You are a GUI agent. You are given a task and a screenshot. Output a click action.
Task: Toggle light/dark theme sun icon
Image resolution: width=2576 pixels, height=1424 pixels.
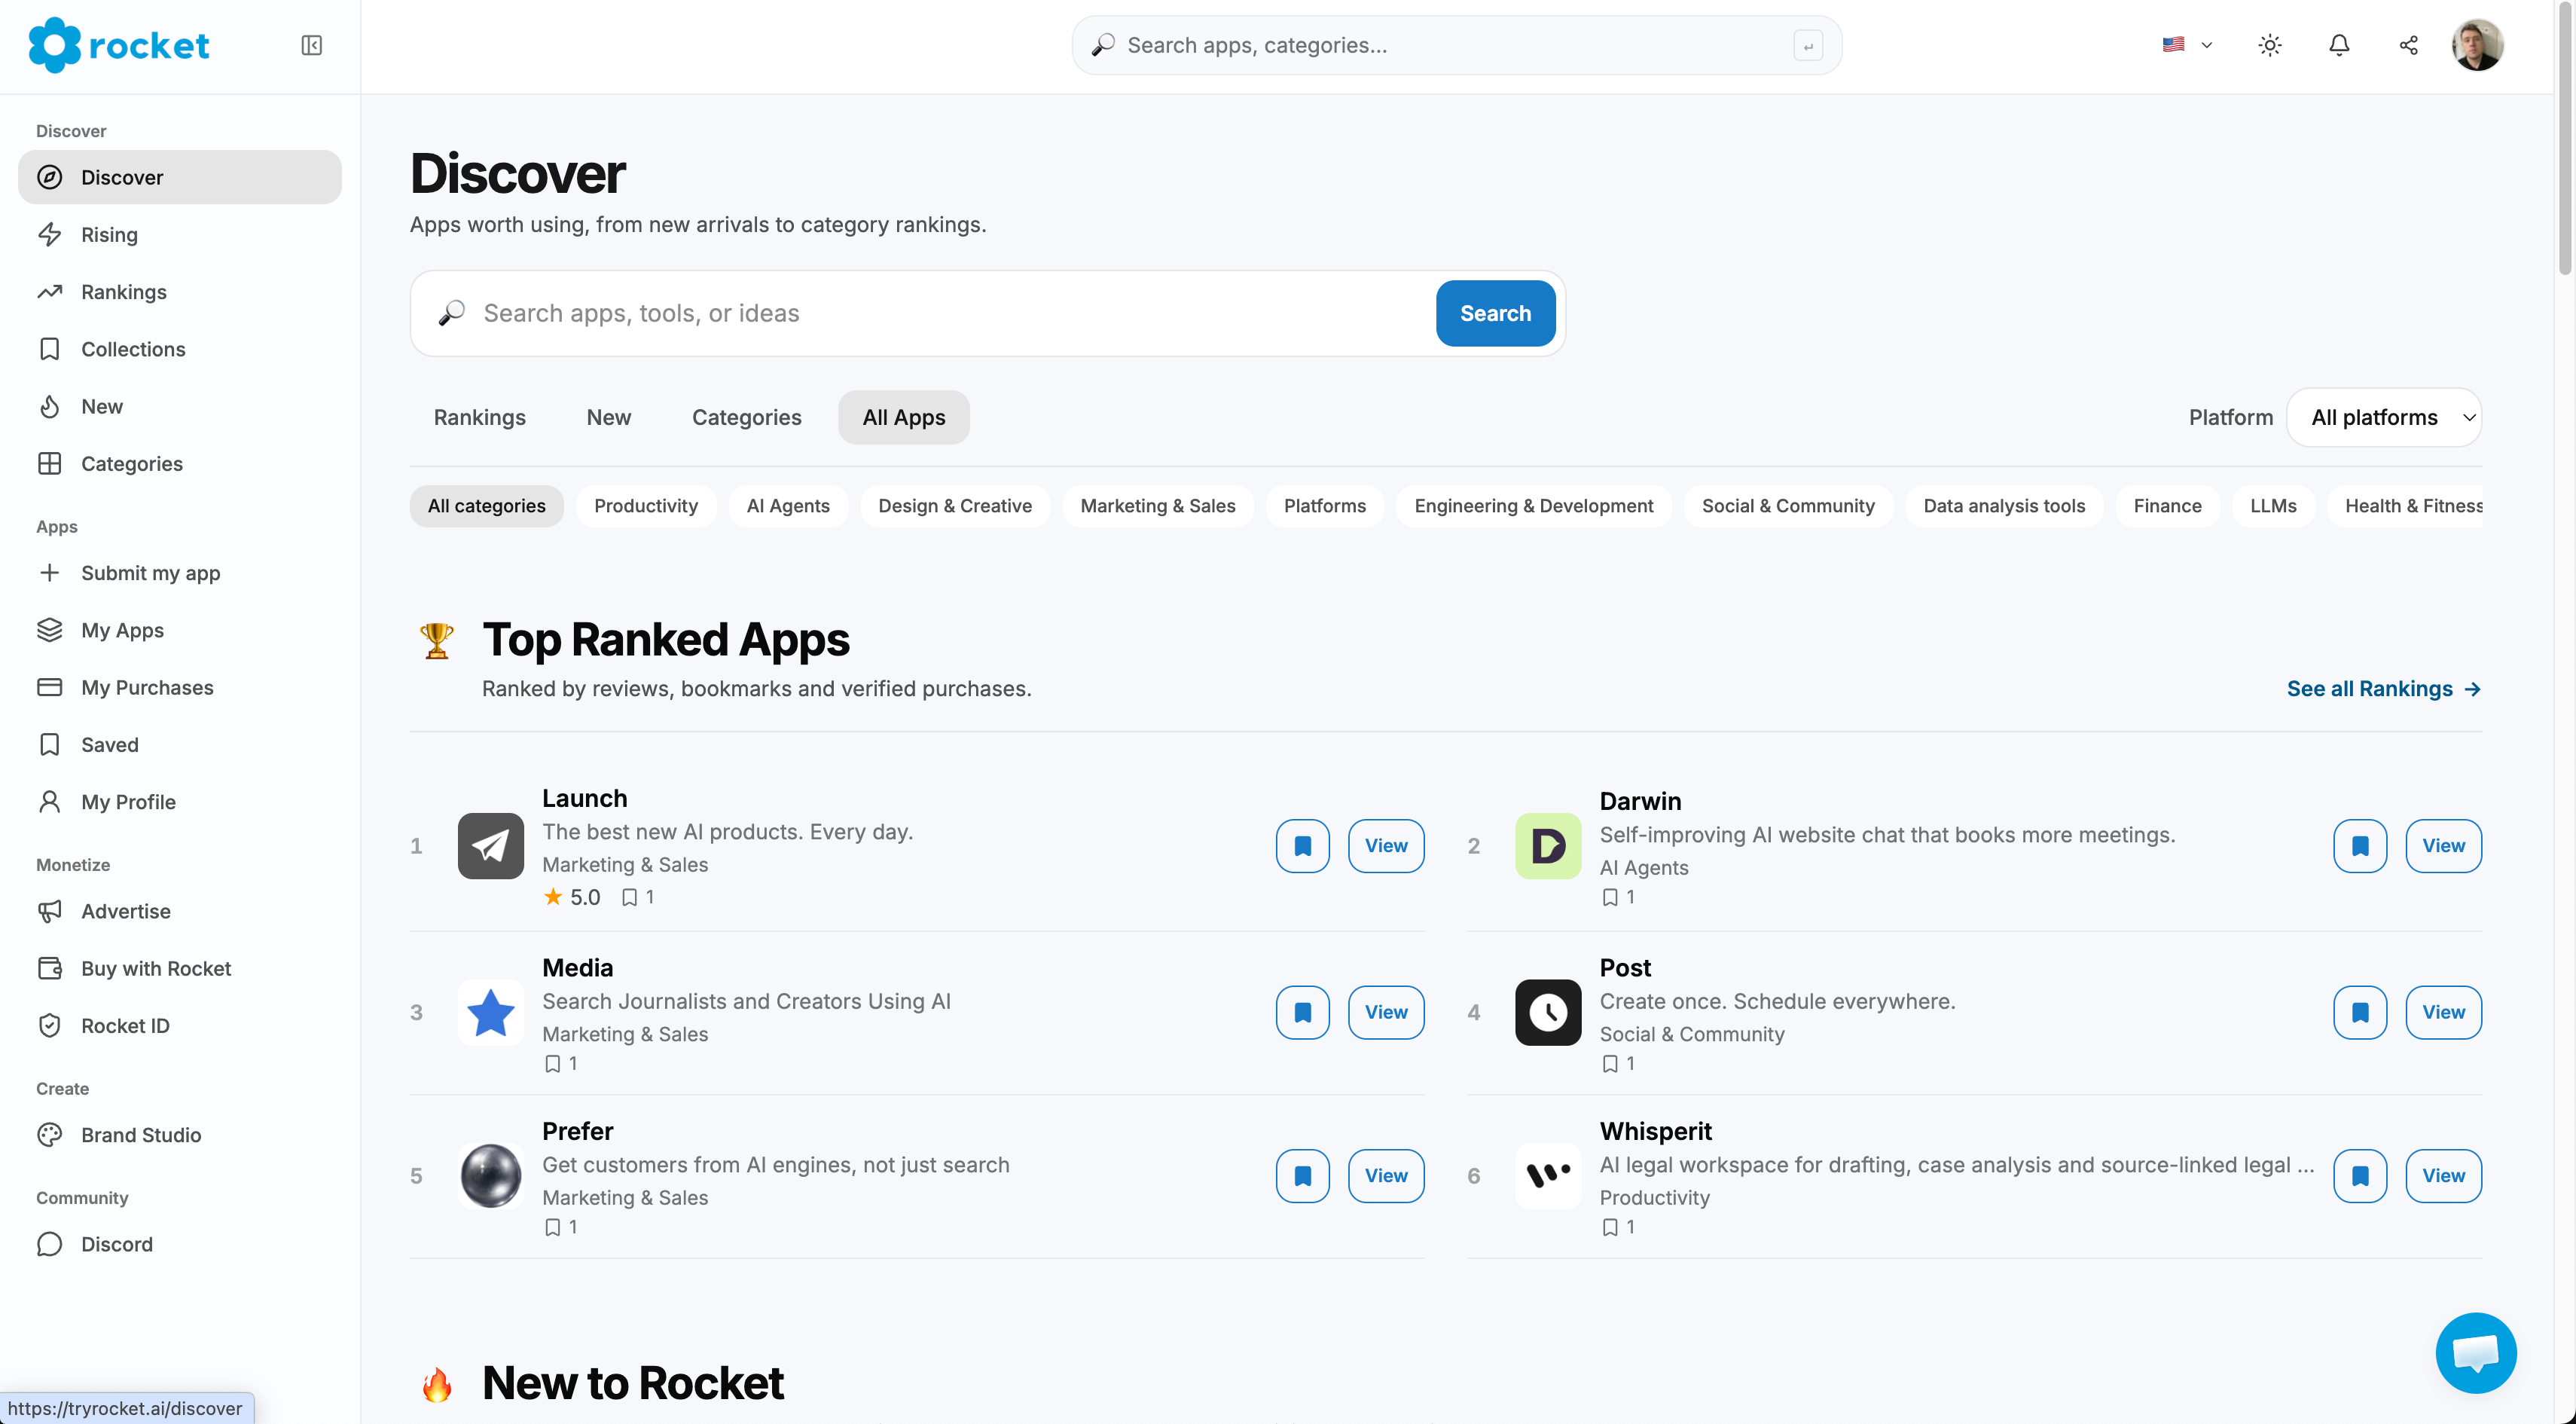pos(2270,45)
